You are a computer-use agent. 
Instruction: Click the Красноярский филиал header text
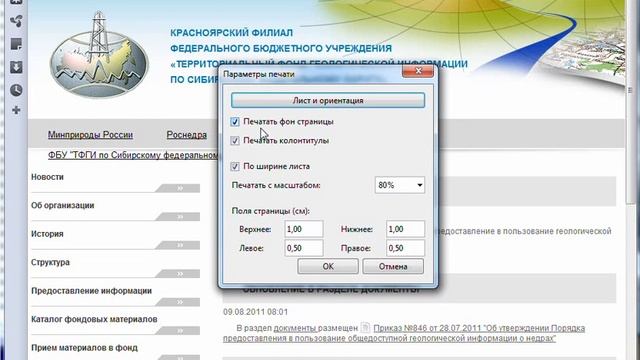tap(231, 33)
